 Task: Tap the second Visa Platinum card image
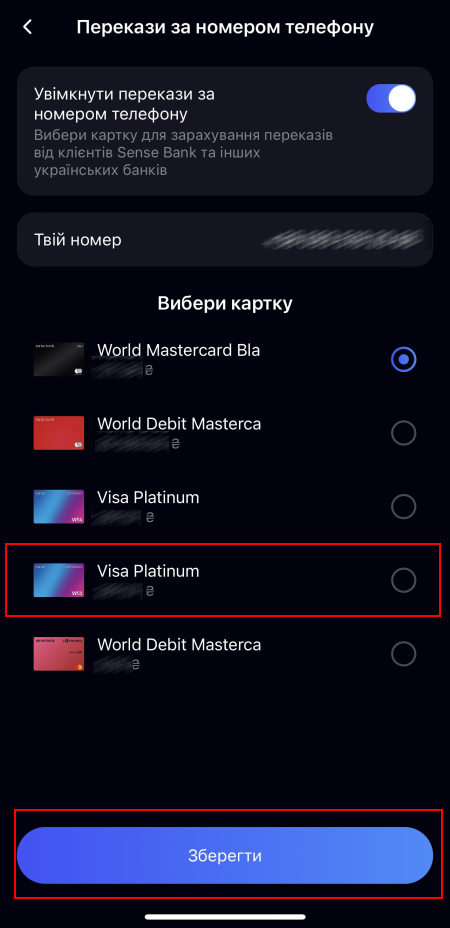tap(59, 580)
